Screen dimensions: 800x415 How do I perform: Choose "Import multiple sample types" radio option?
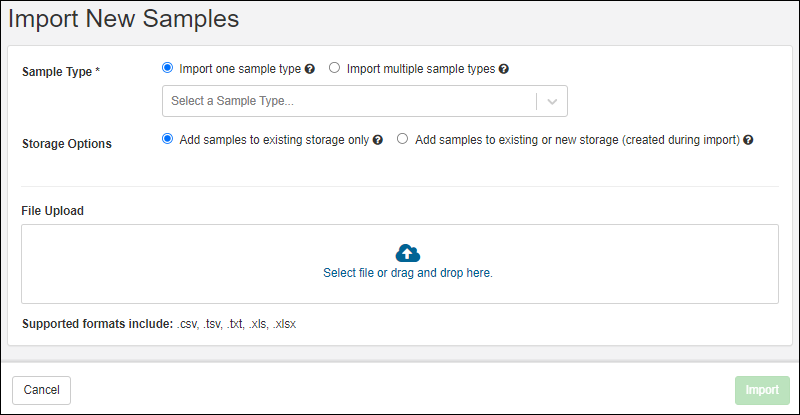click(335, 69)
